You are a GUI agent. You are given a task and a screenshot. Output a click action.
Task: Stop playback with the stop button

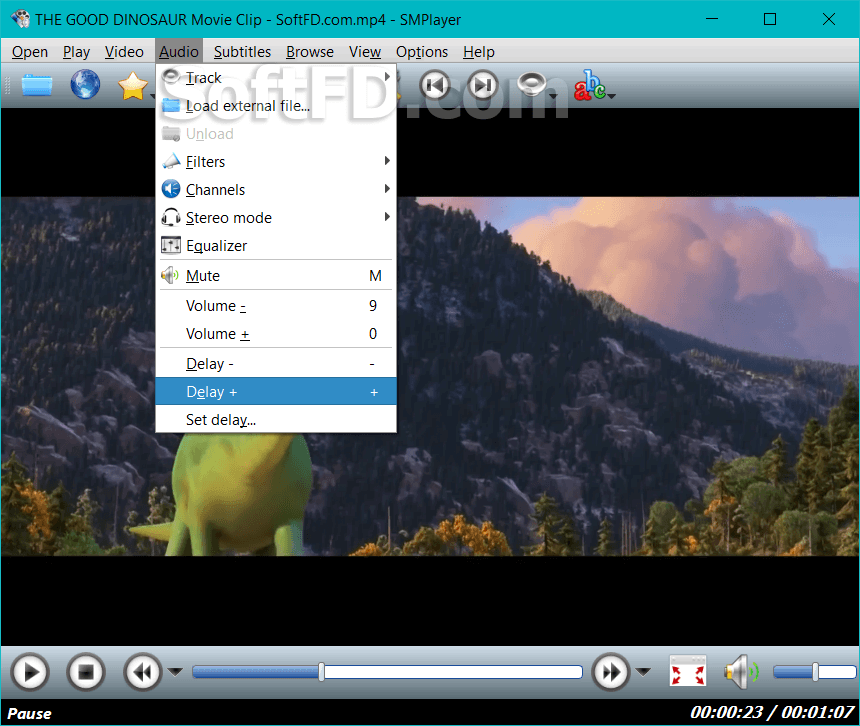[x=86, y=672]
